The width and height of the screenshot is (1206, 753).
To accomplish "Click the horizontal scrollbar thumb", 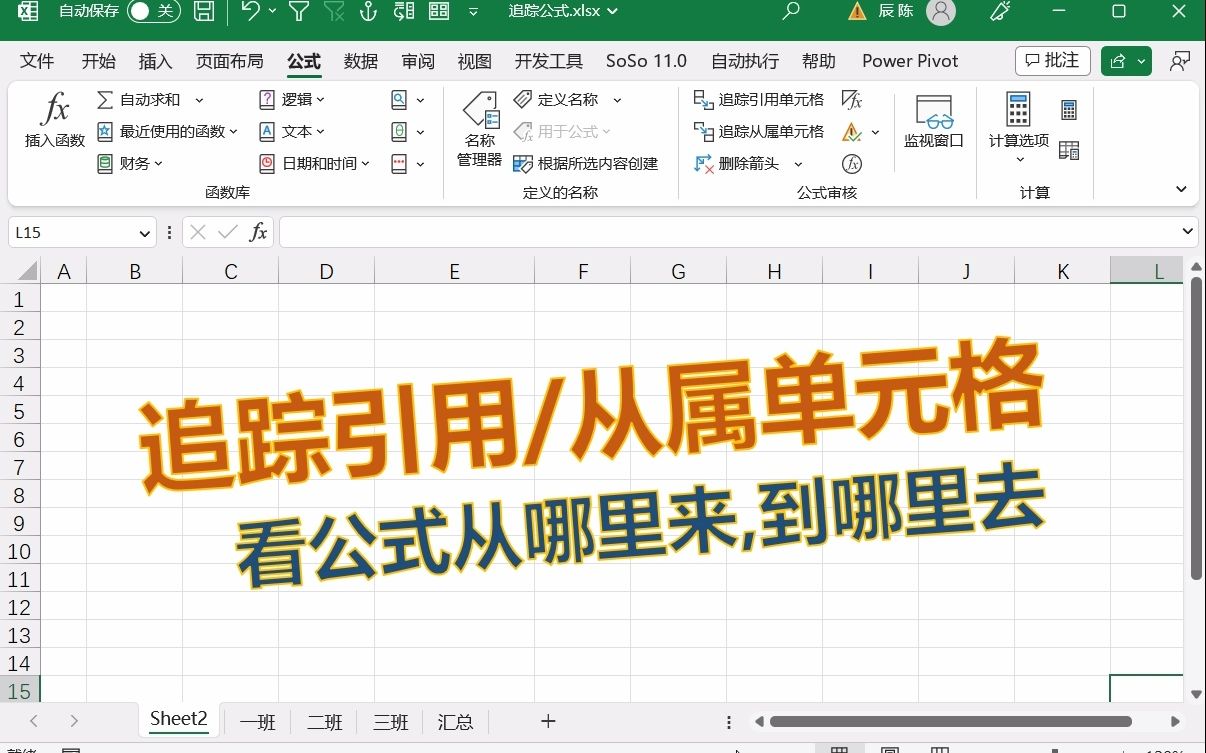I will pos(951,721).
